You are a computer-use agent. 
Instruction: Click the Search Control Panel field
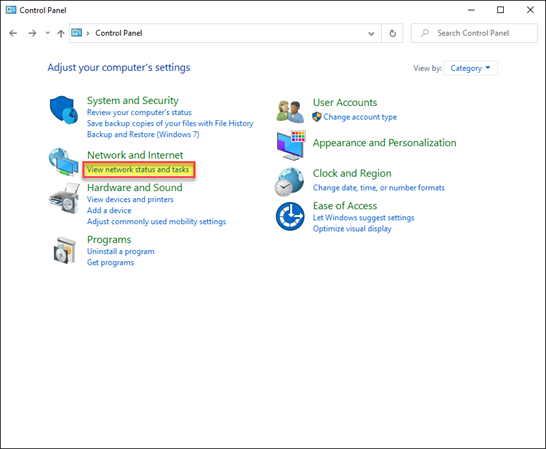click(x=474, y=33)
